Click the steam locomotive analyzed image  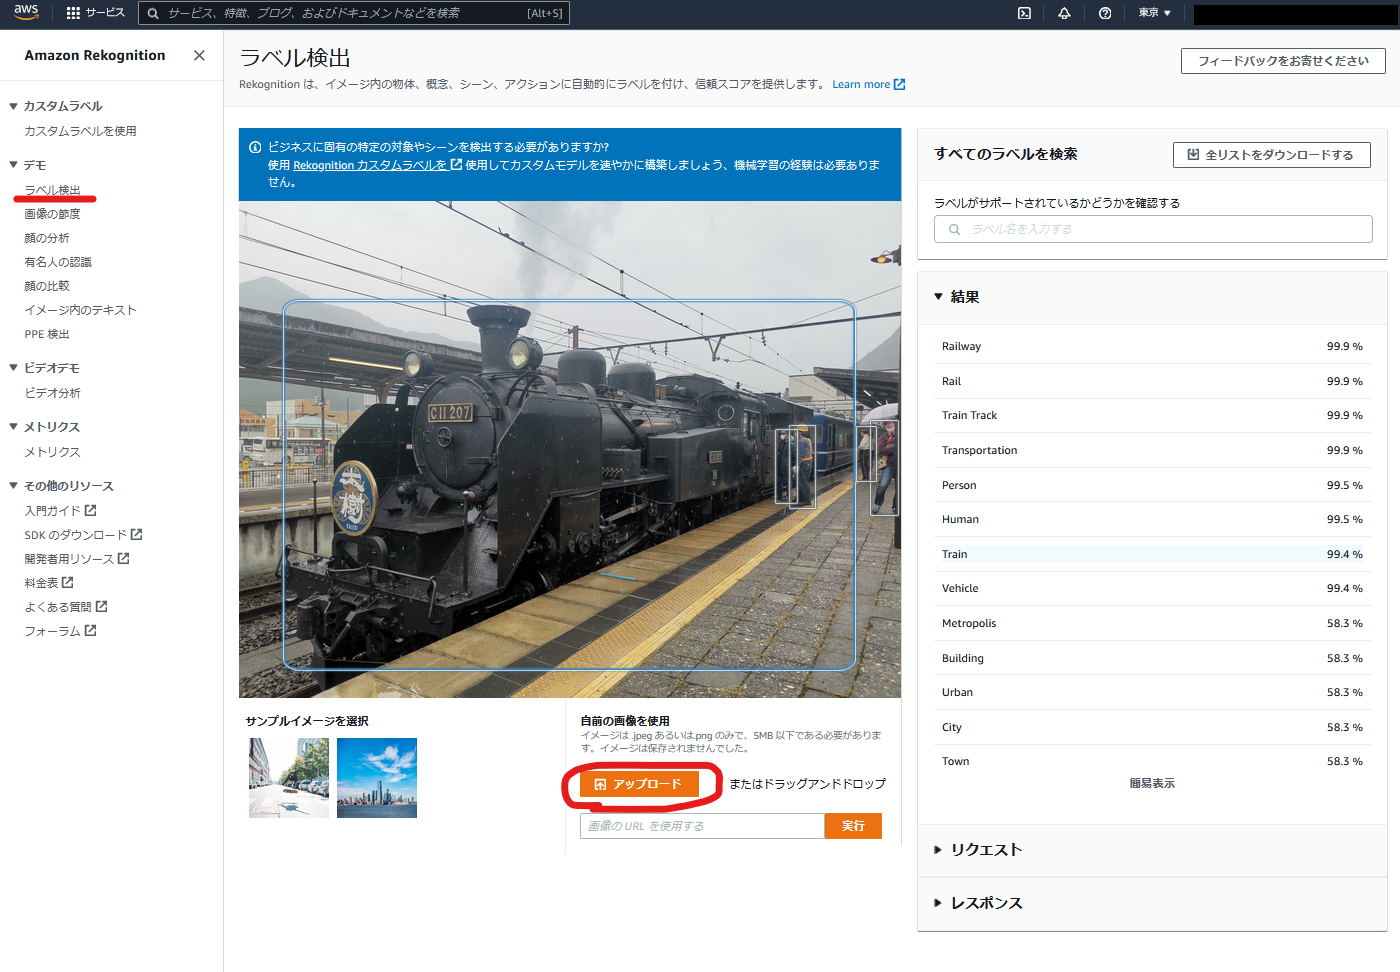[x=570, y=449]
